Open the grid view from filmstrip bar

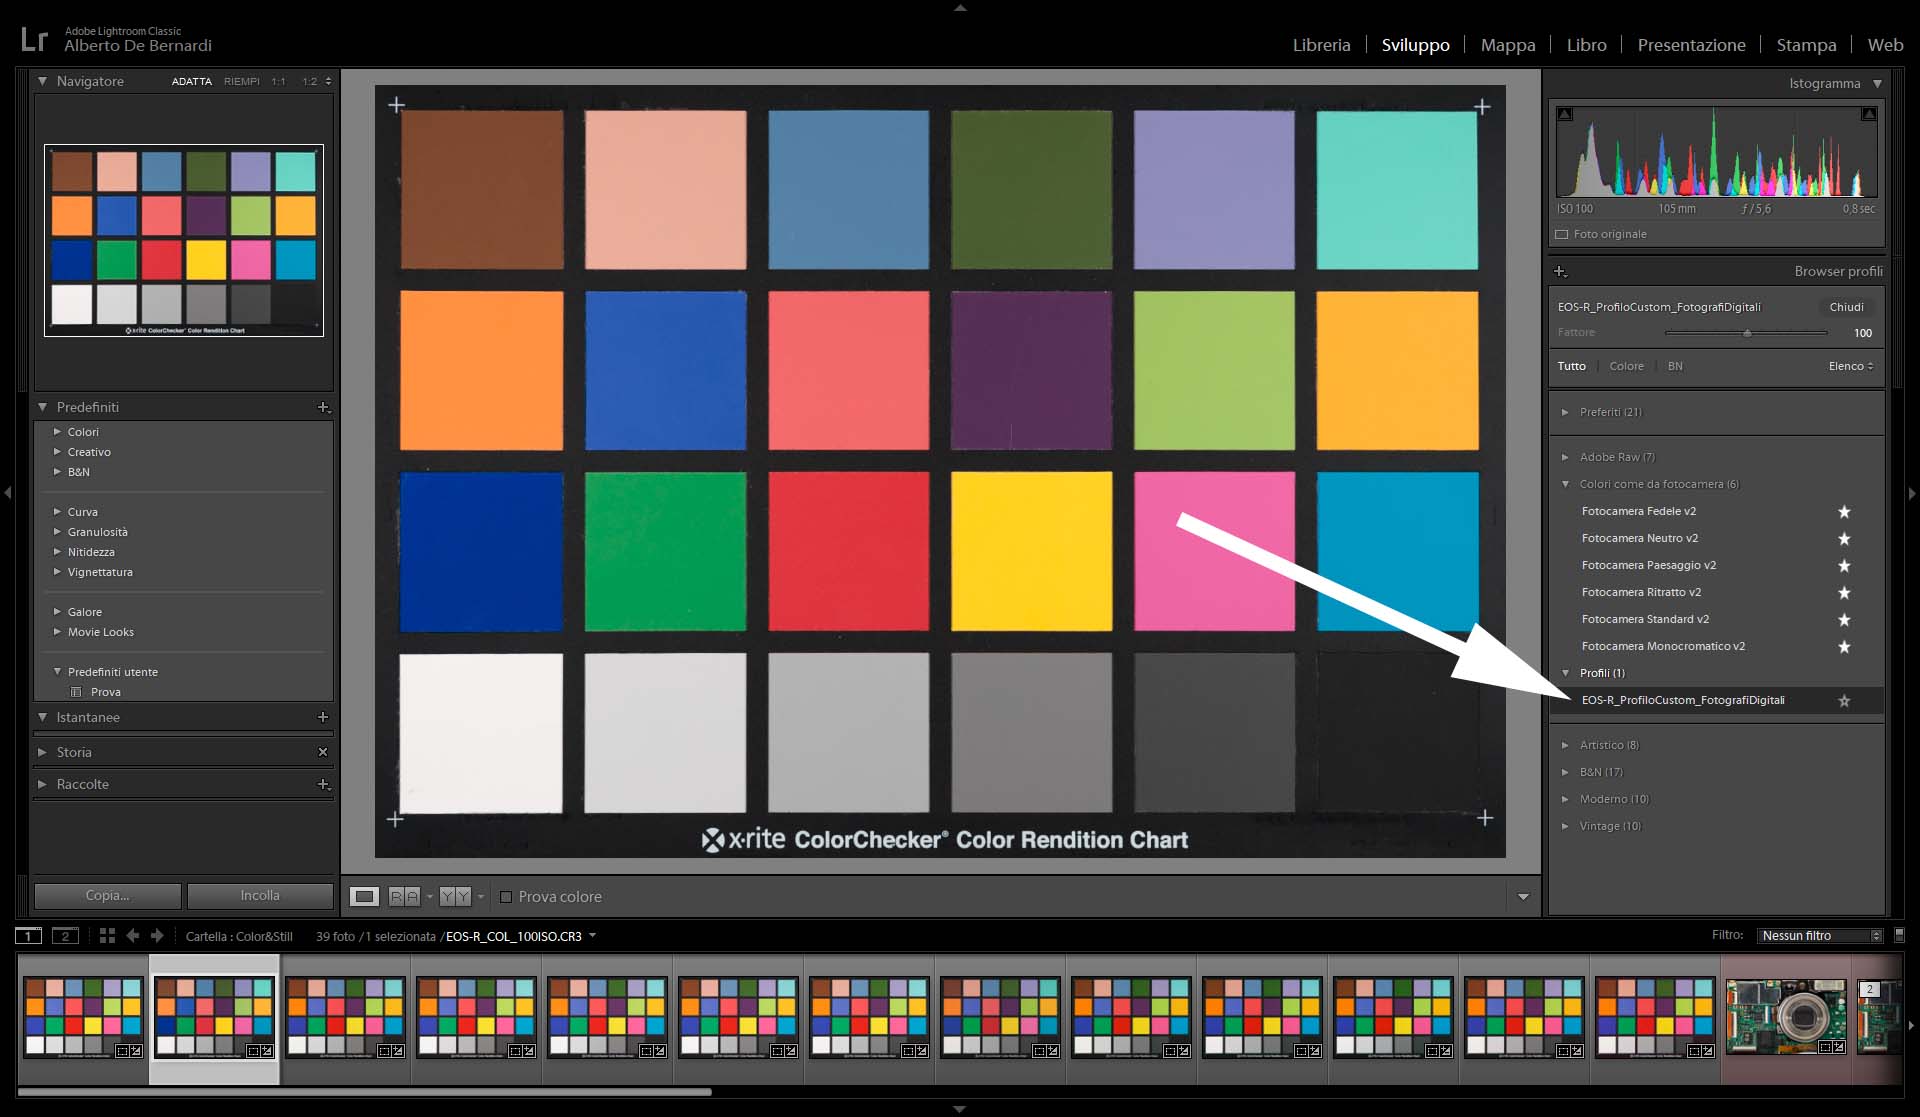pyautogui.click(x=107, y=936)
